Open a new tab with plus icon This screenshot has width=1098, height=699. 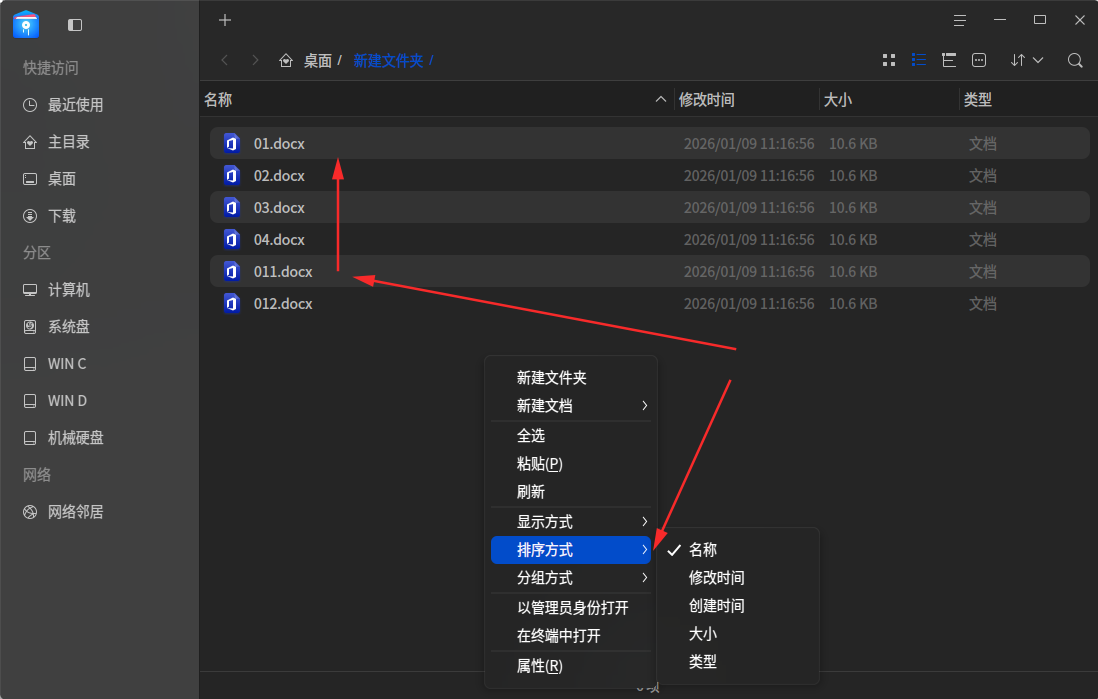pos(225,20)
